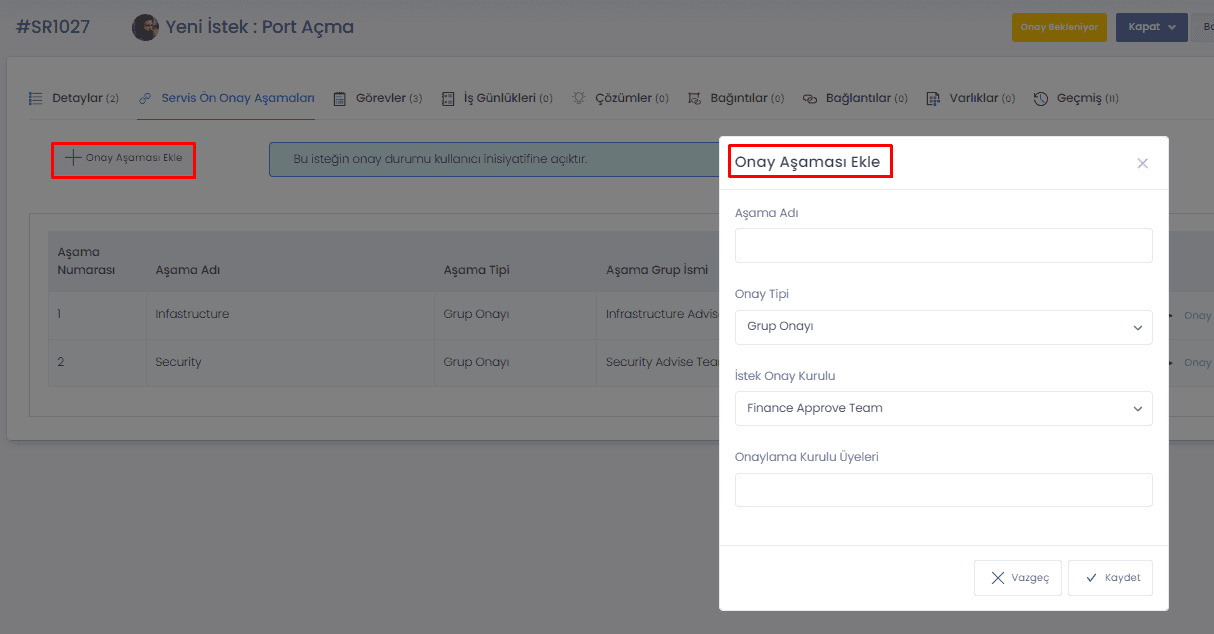Open the Geçmiş tab

[x=1075, y=98]
